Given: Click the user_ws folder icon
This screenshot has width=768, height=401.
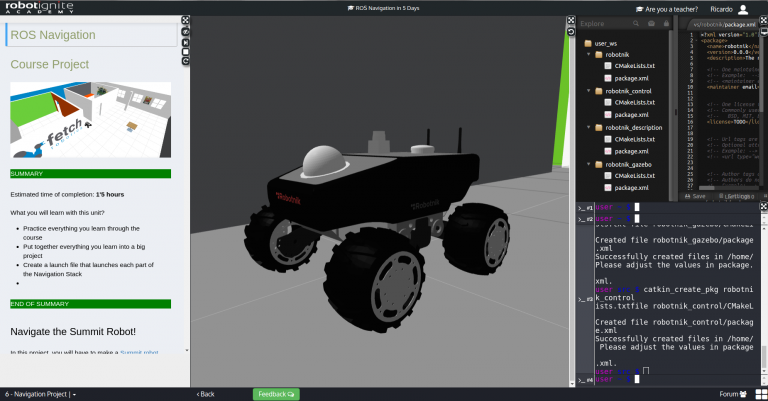Looking at the screenshot, I should (588, 43).
